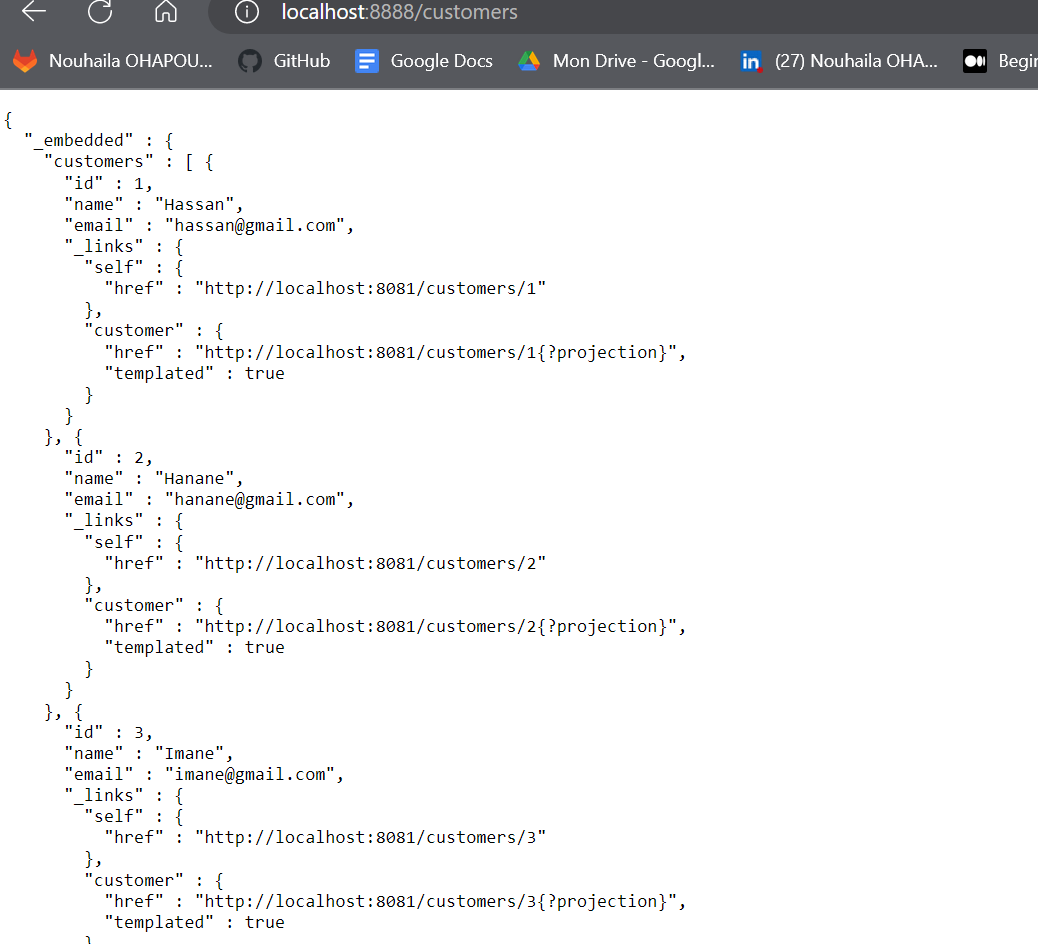Image resolution: width=1038 pixels, height=944 pixels.
Task: Click the Medium icon beside Begin bookmark
Action: pos(974,61)
